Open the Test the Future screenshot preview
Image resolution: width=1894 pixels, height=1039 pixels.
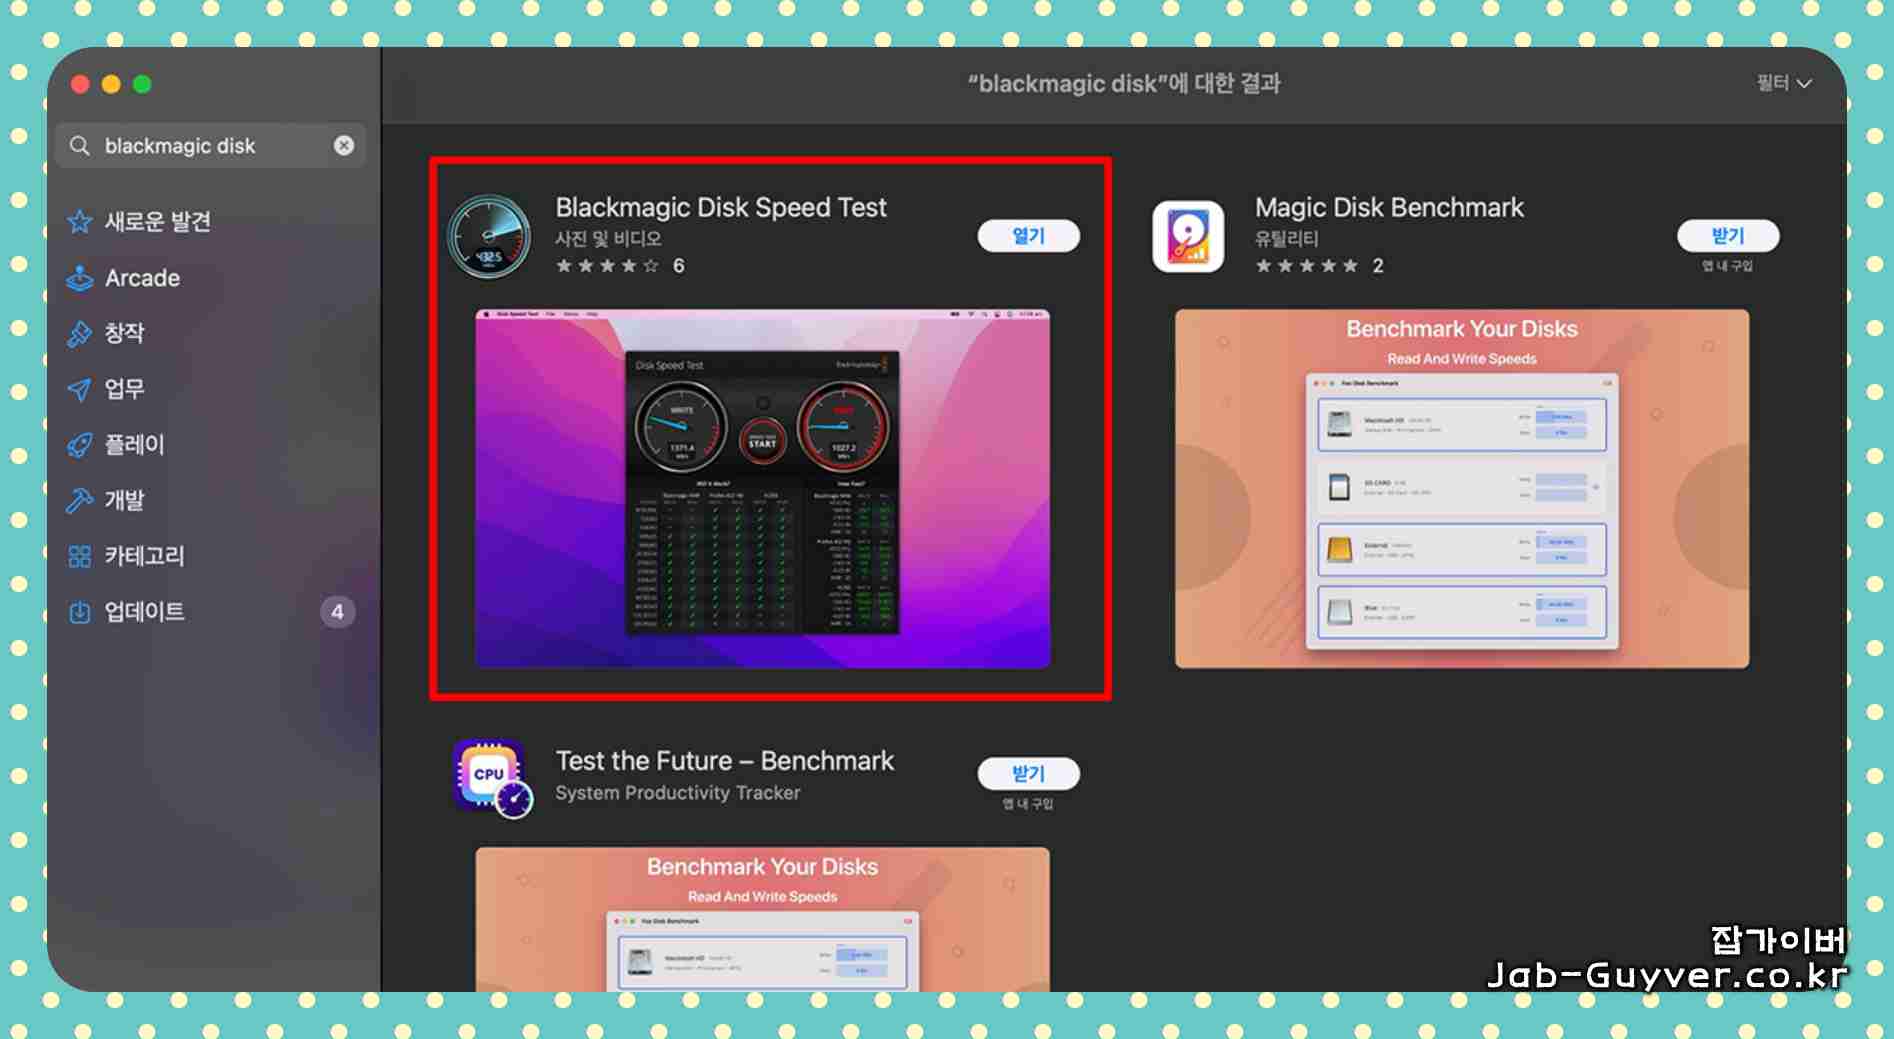[763, 920]
